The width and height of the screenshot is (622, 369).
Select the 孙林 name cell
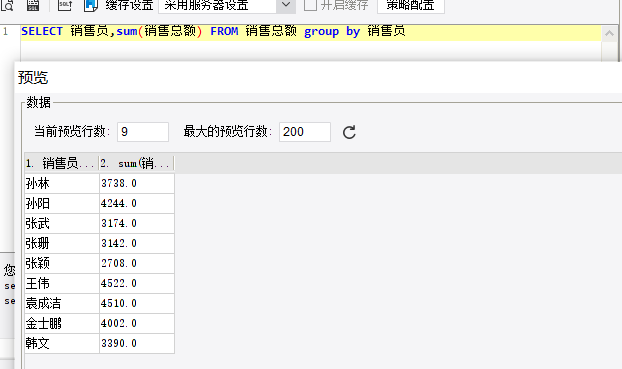point(62,183)
